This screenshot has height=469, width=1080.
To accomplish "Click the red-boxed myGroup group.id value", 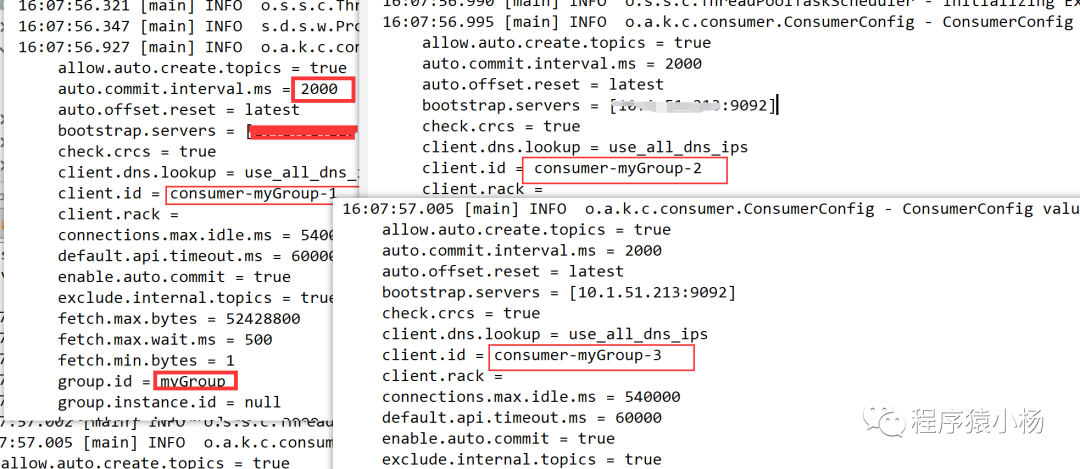I will (195, 381).
